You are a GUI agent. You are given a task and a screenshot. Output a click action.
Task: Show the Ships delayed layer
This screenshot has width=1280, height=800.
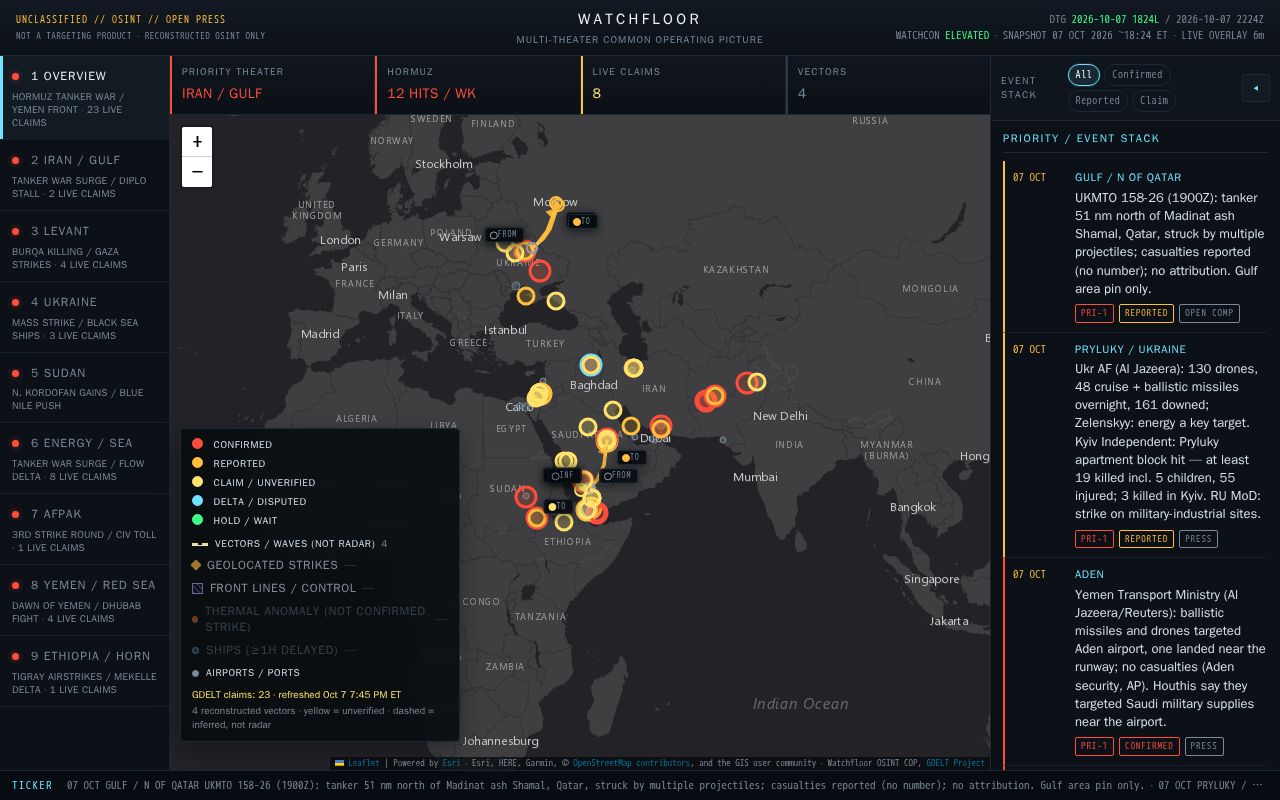tap(274, 650)
